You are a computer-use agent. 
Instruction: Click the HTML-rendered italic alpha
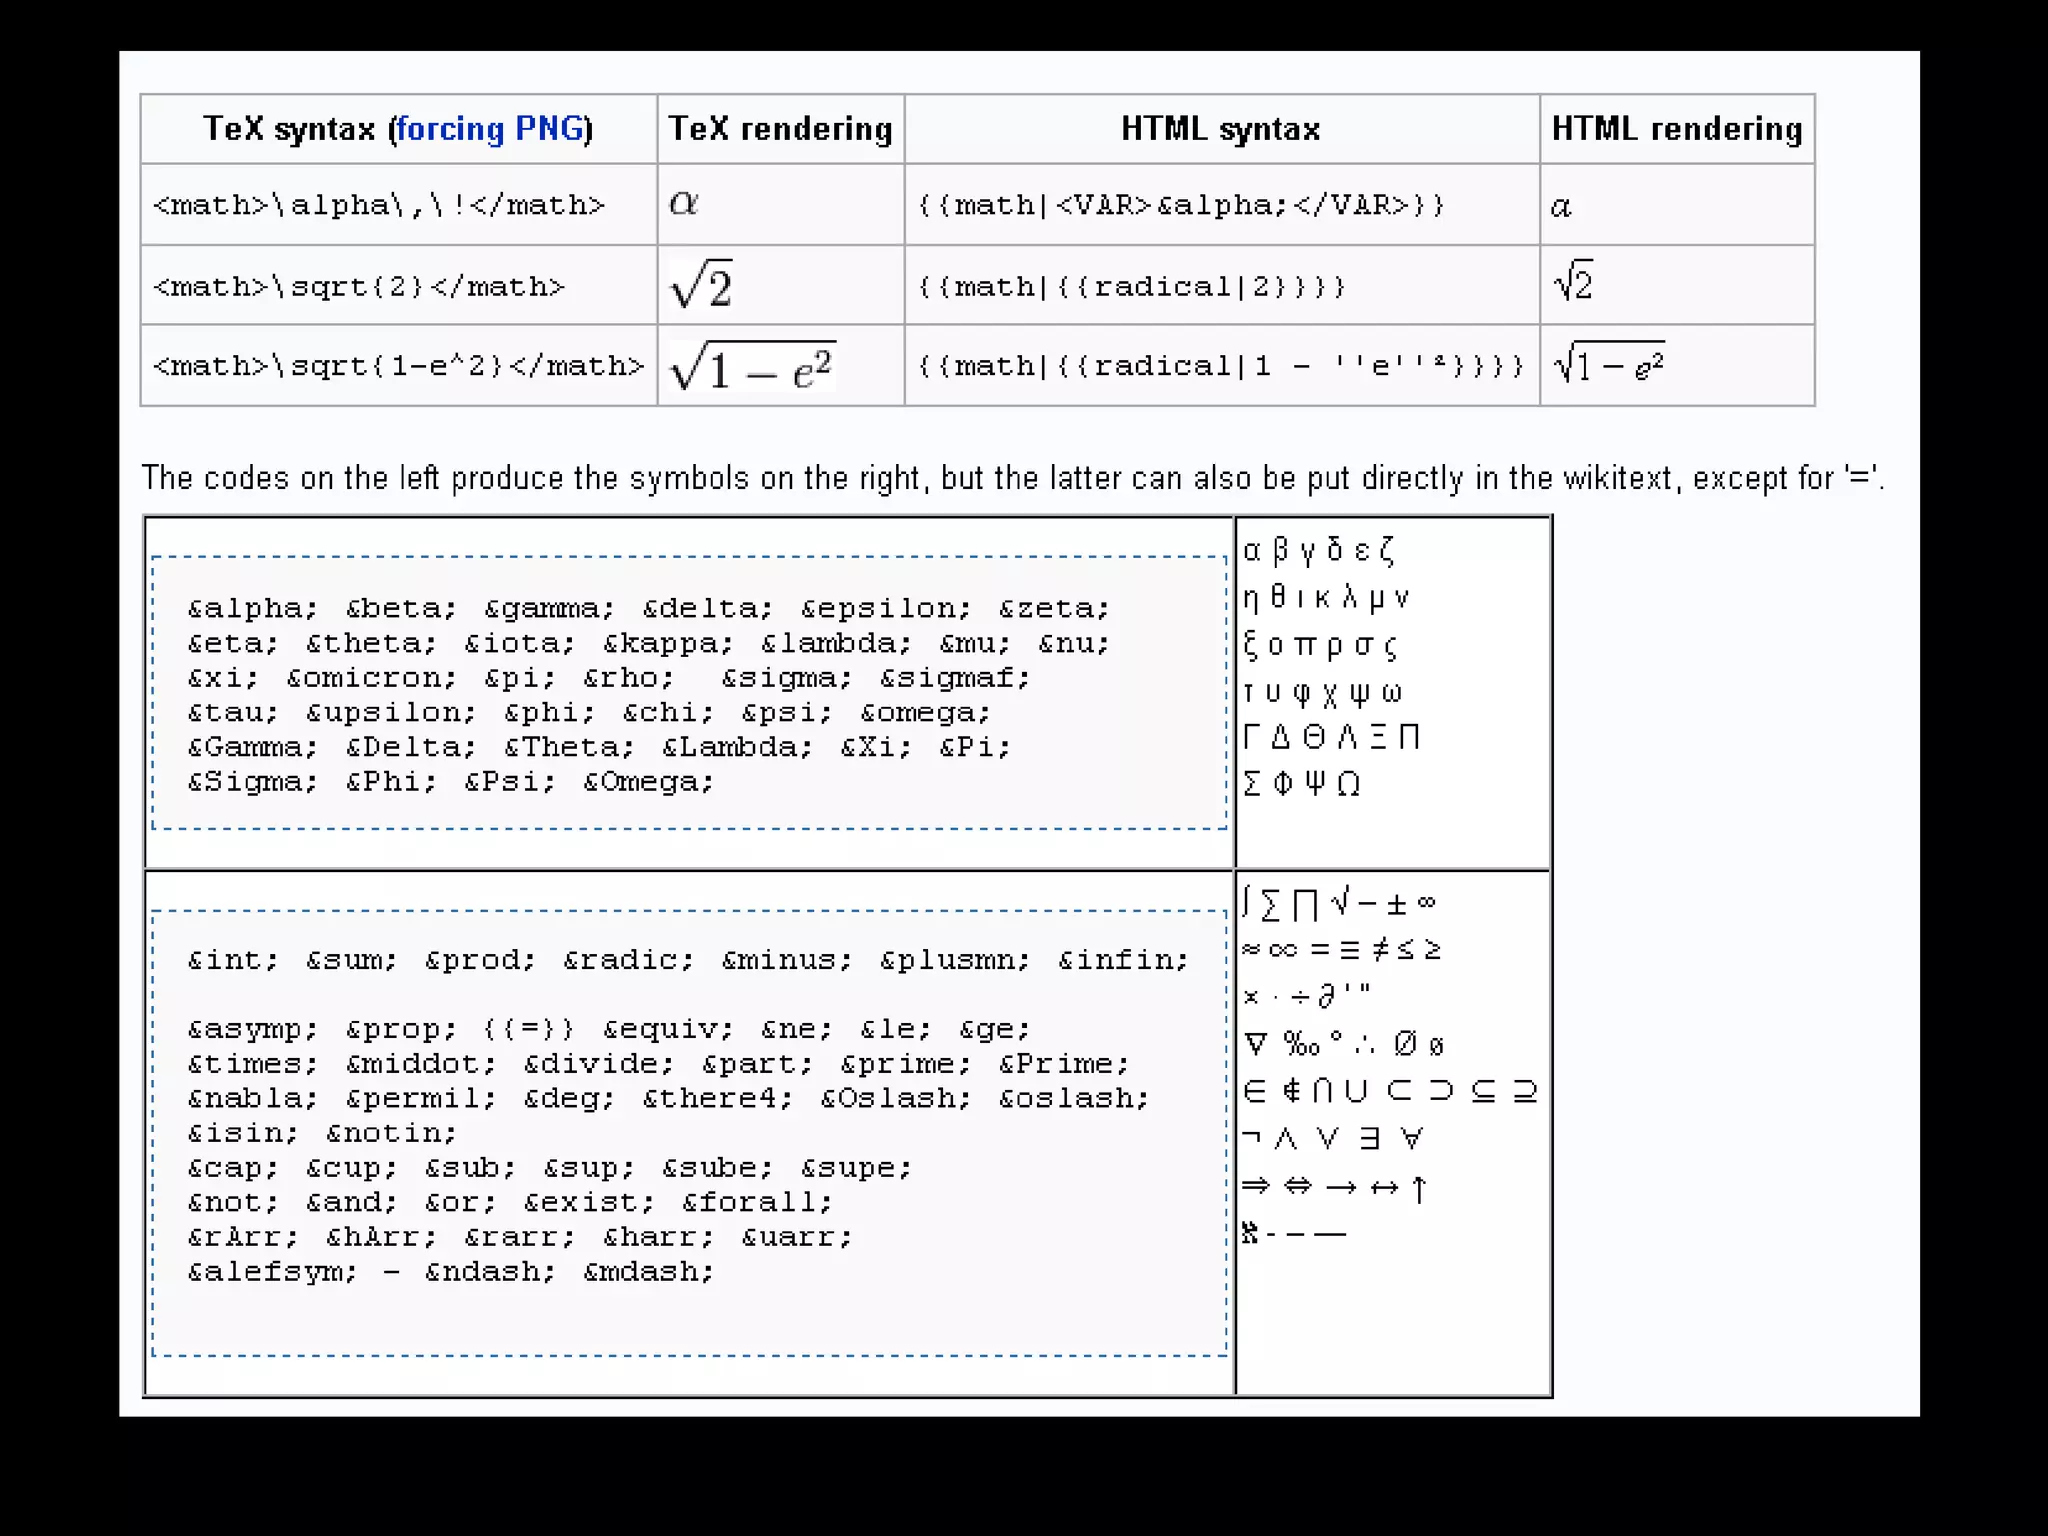[1561, 206]
